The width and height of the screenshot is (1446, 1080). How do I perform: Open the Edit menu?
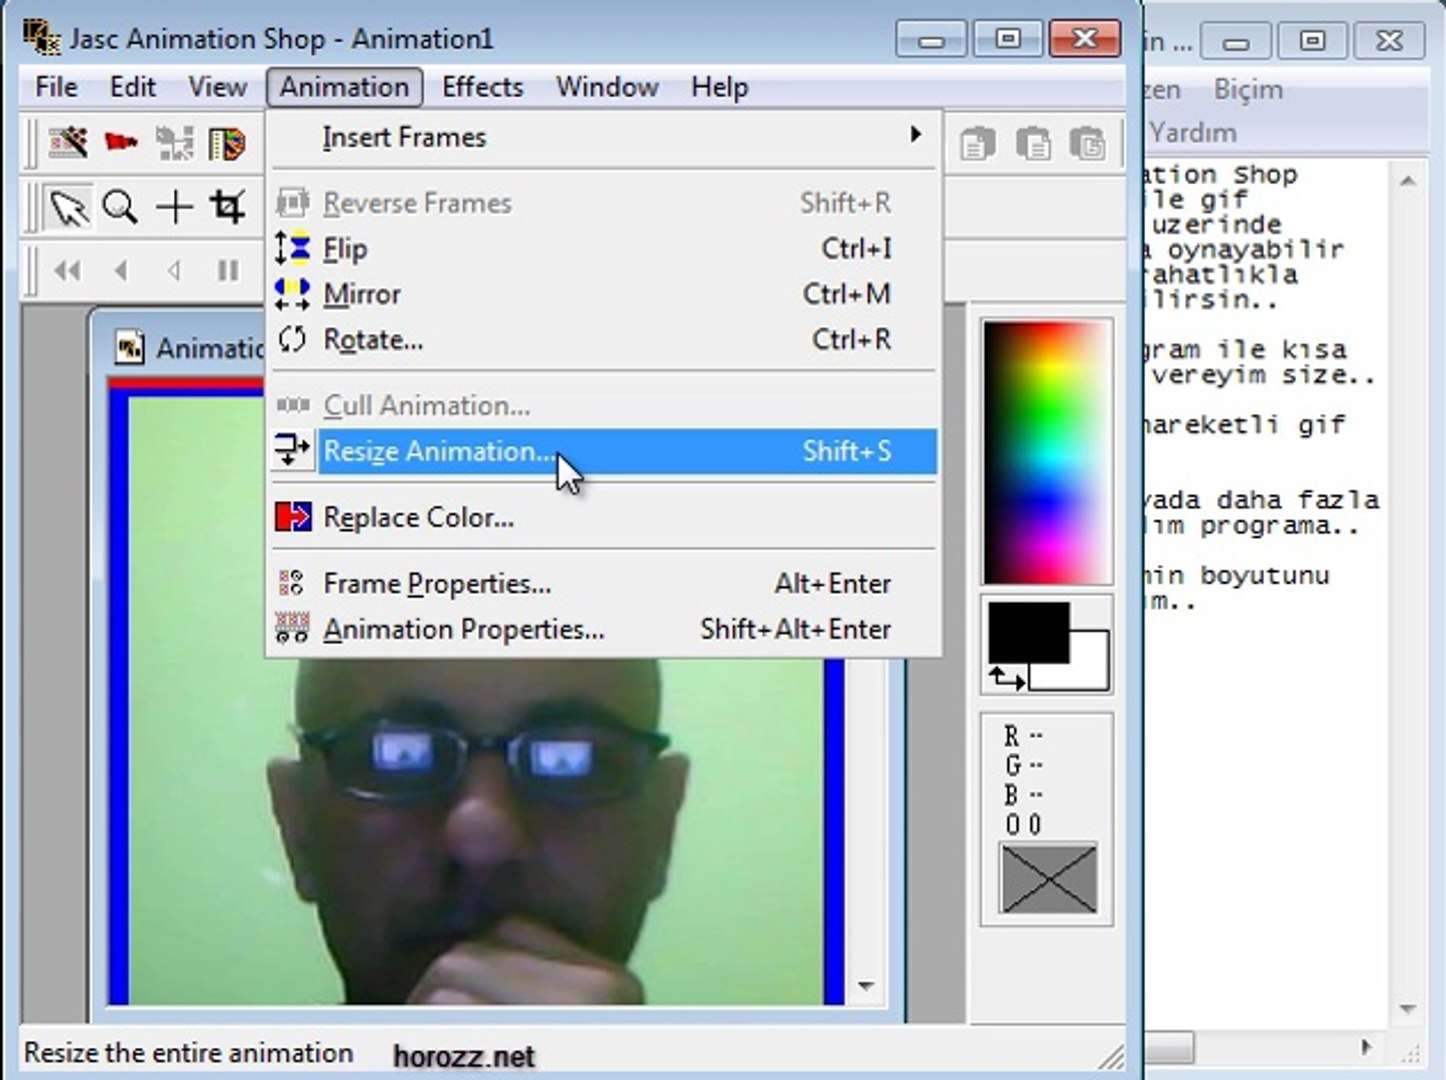point(133,87)
